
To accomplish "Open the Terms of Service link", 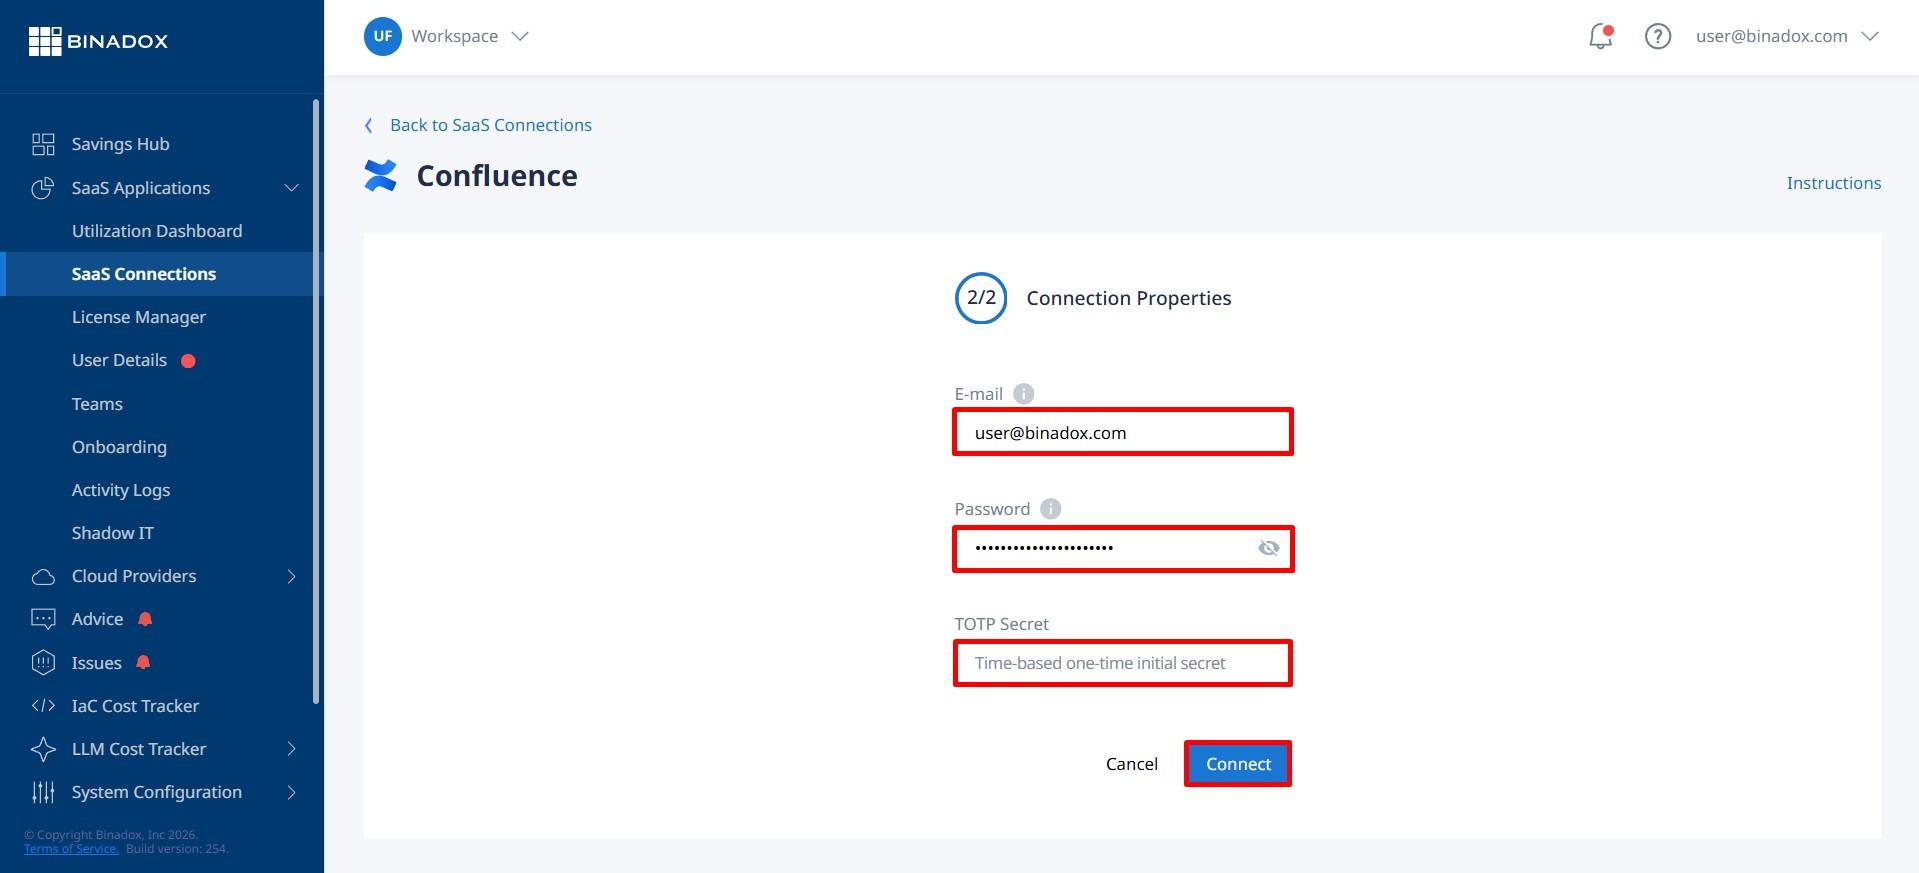I will click(71, 849).
